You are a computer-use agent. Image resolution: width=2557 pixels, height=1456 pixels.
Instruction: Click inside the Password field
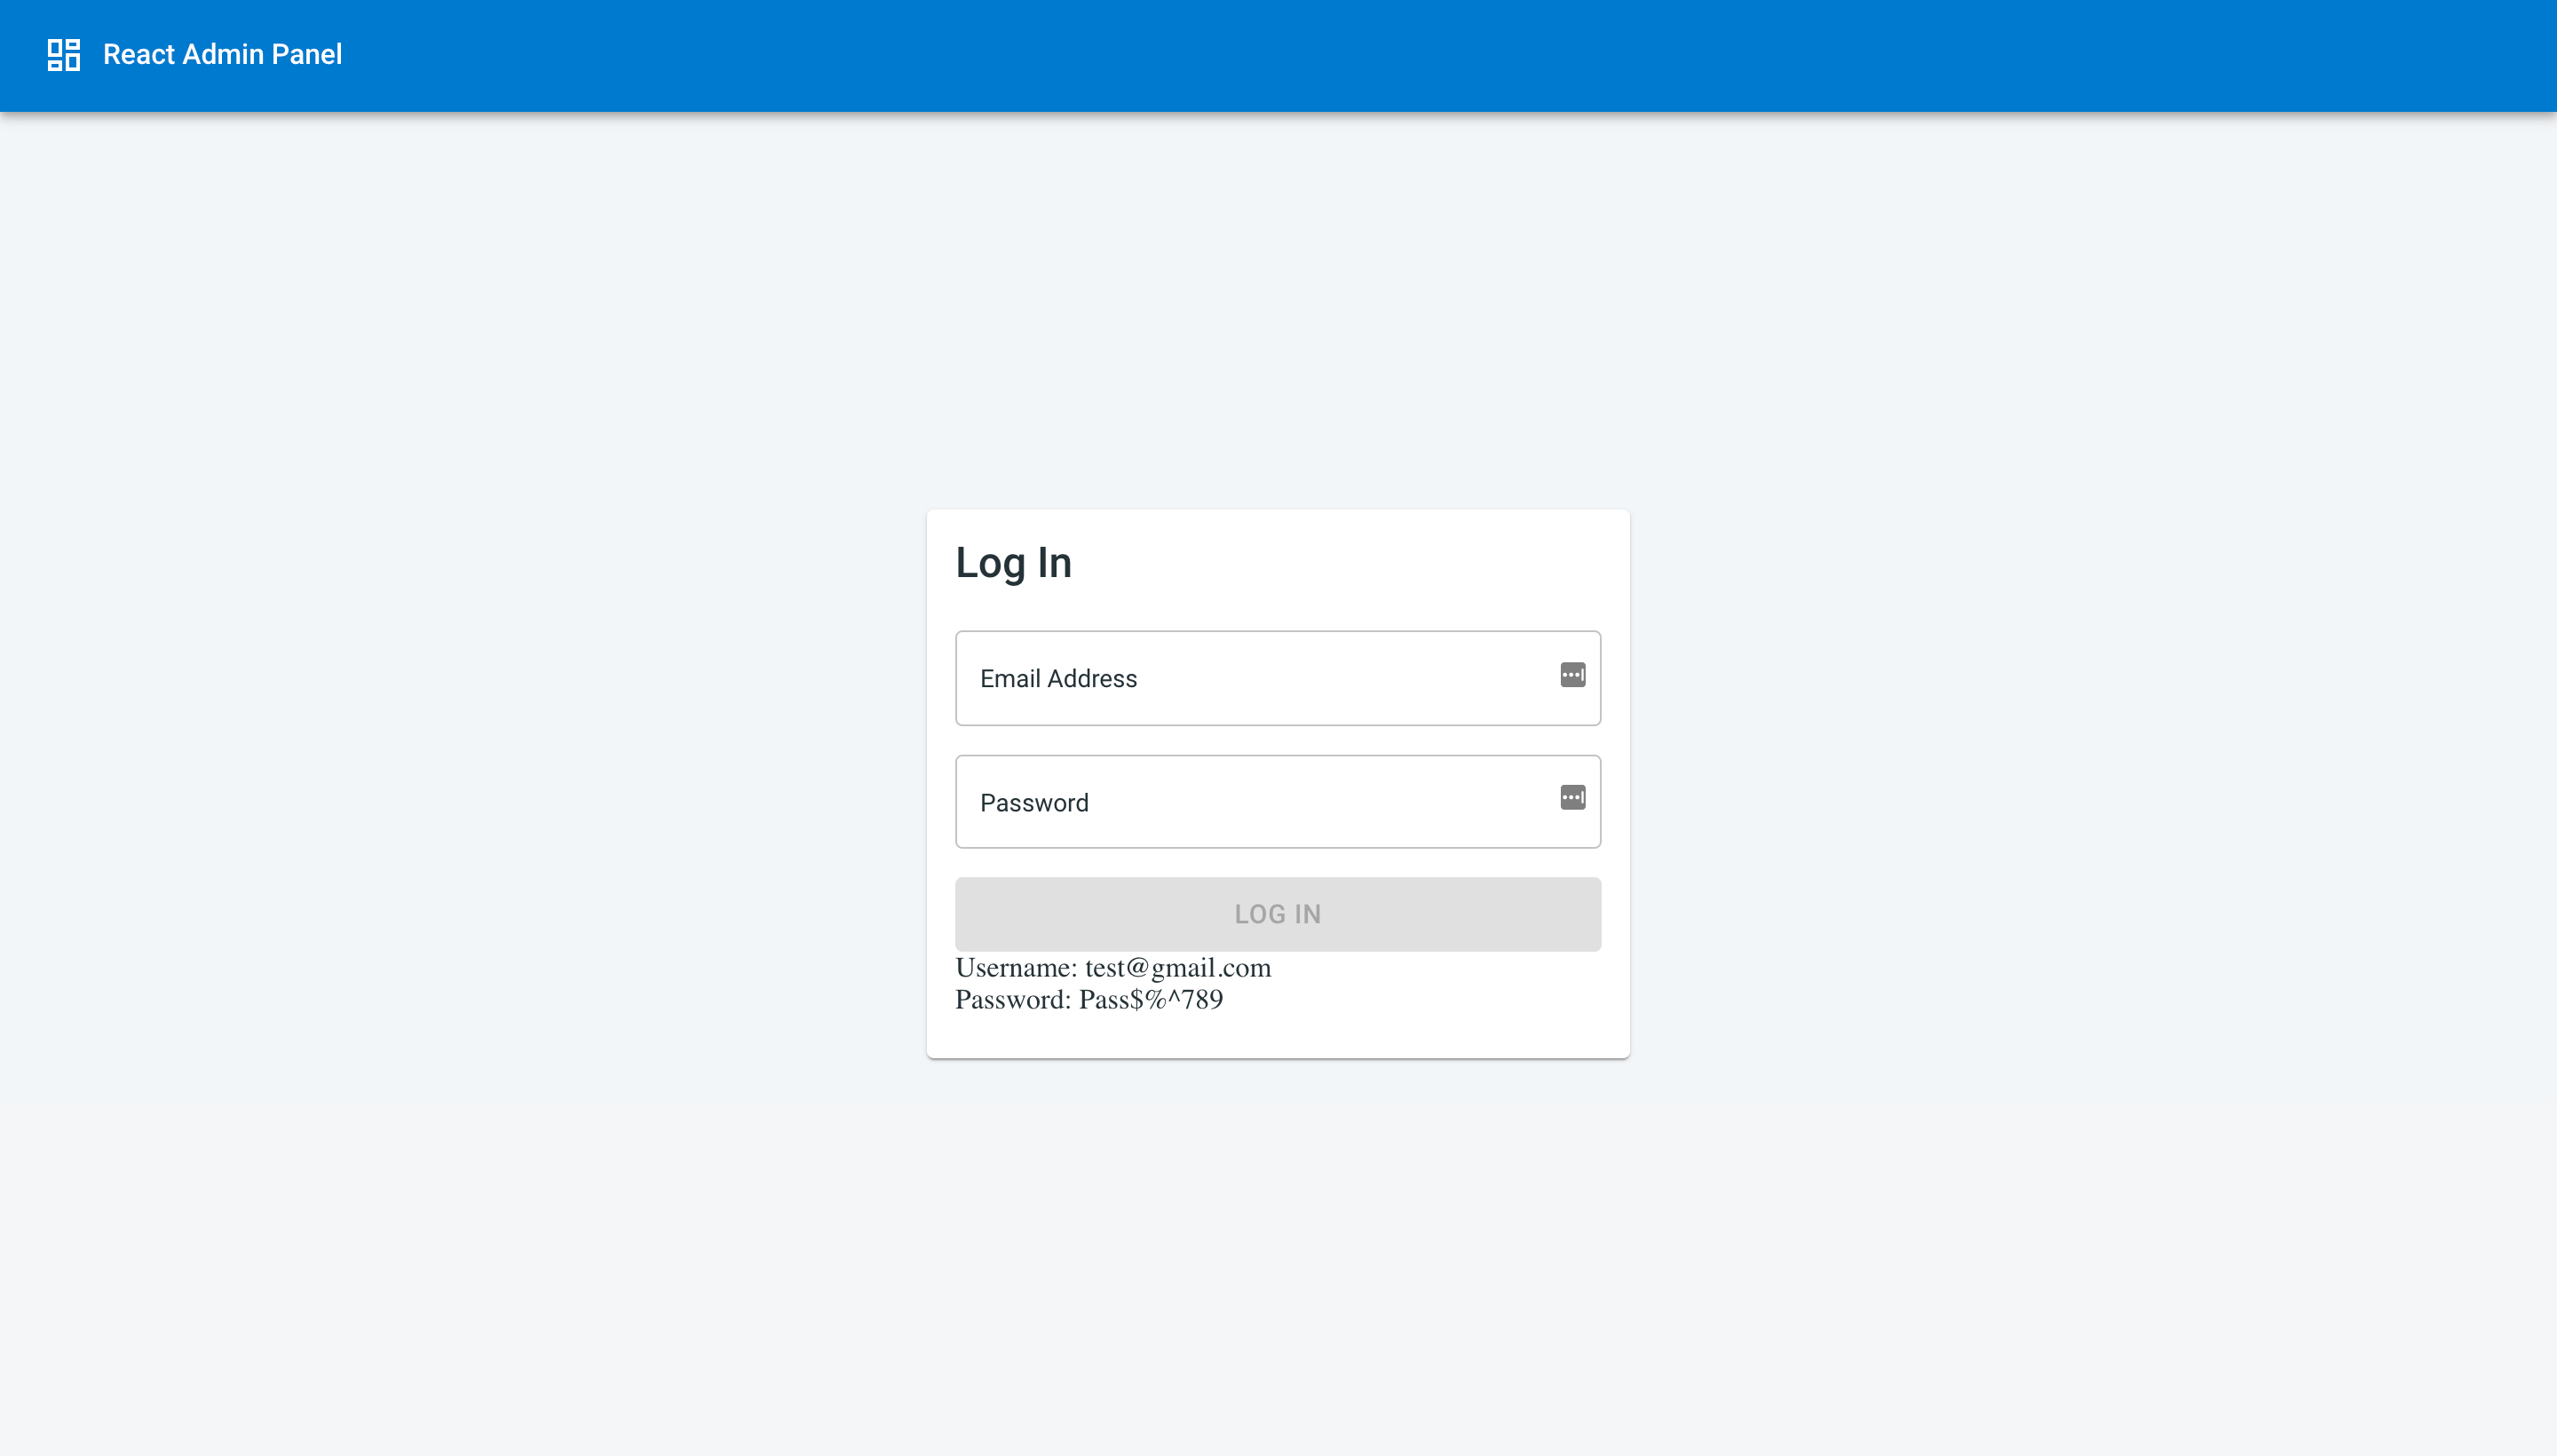click(1277, 801)
